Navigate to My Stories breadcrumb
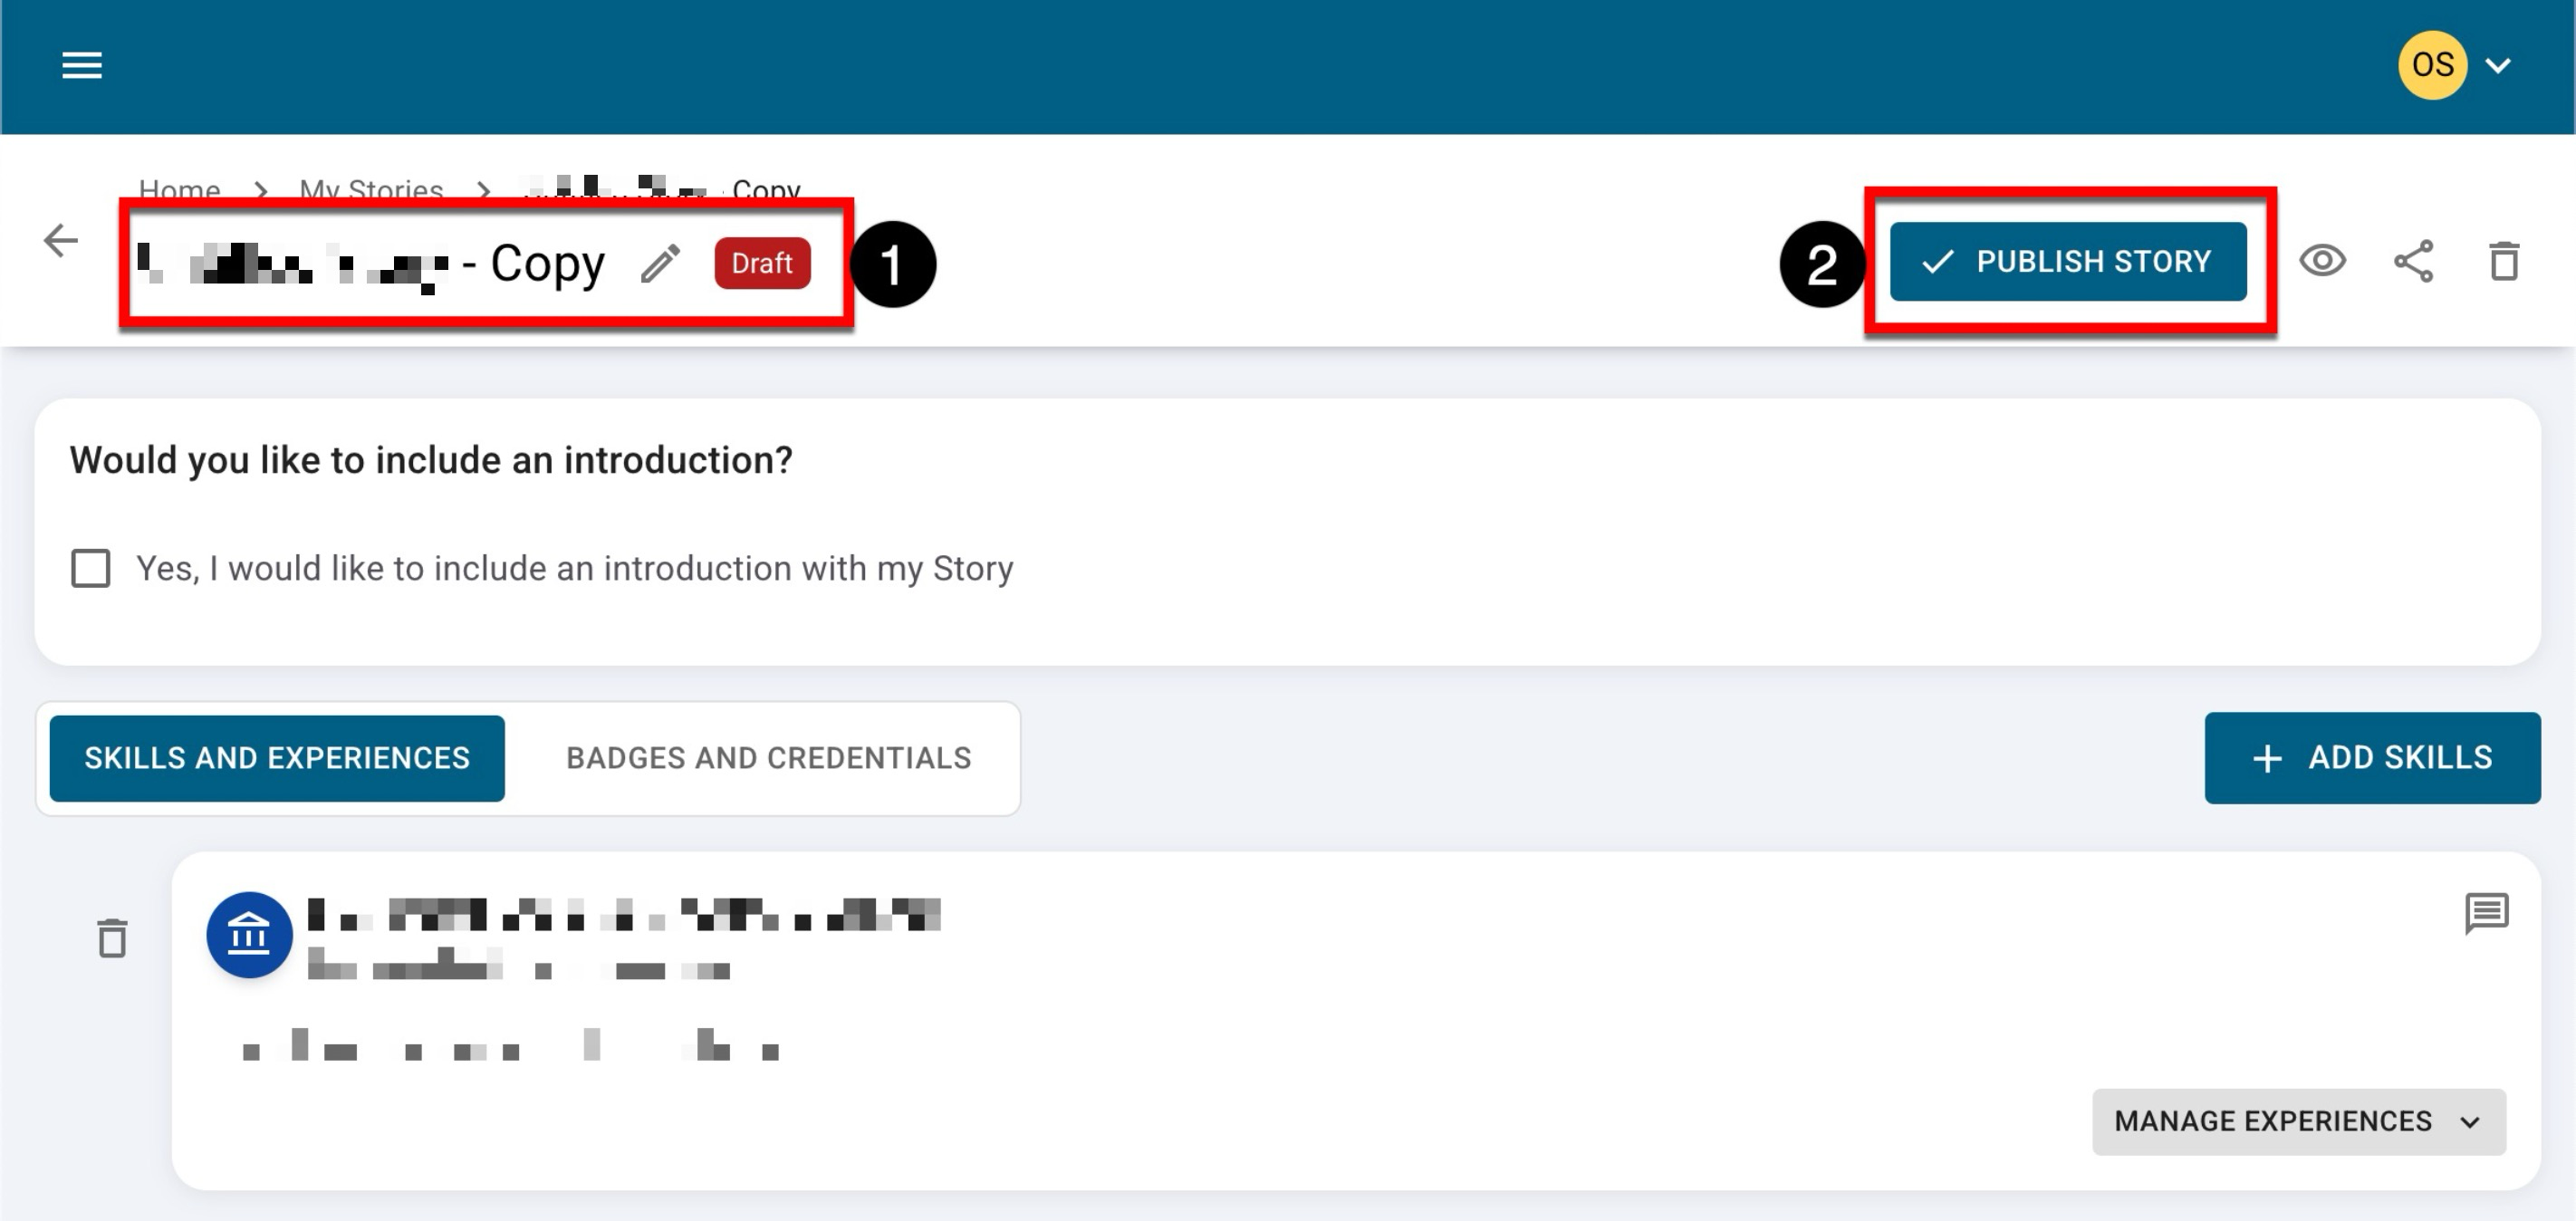Screen dimensions: 2576x1221 [x=371, y=189]
